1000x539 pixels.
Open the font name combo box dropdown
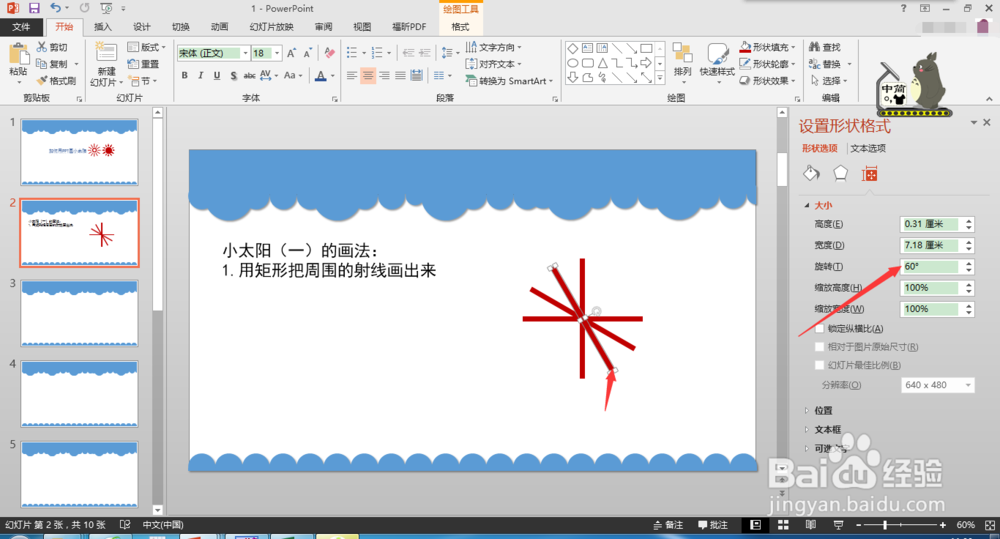(246, 53)
